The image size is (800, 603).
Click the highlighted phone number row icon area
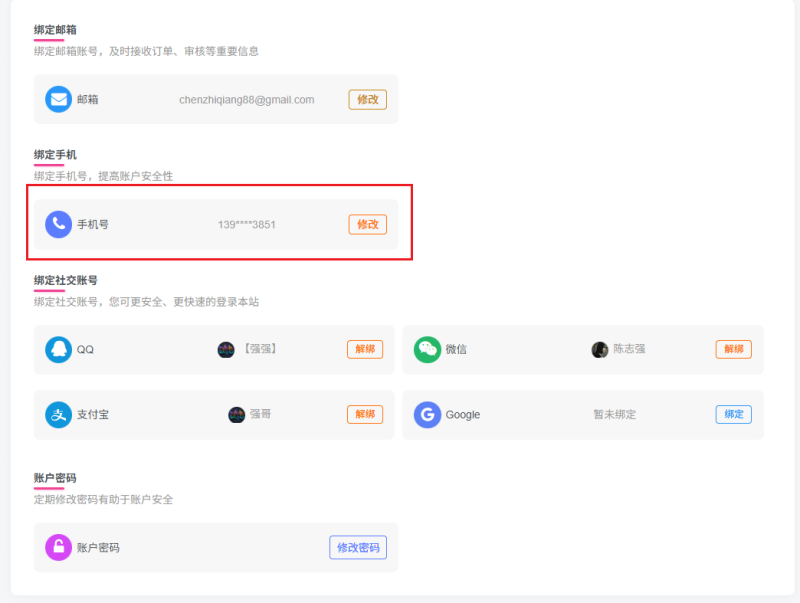pyautogui.click(x=60, y=224)
